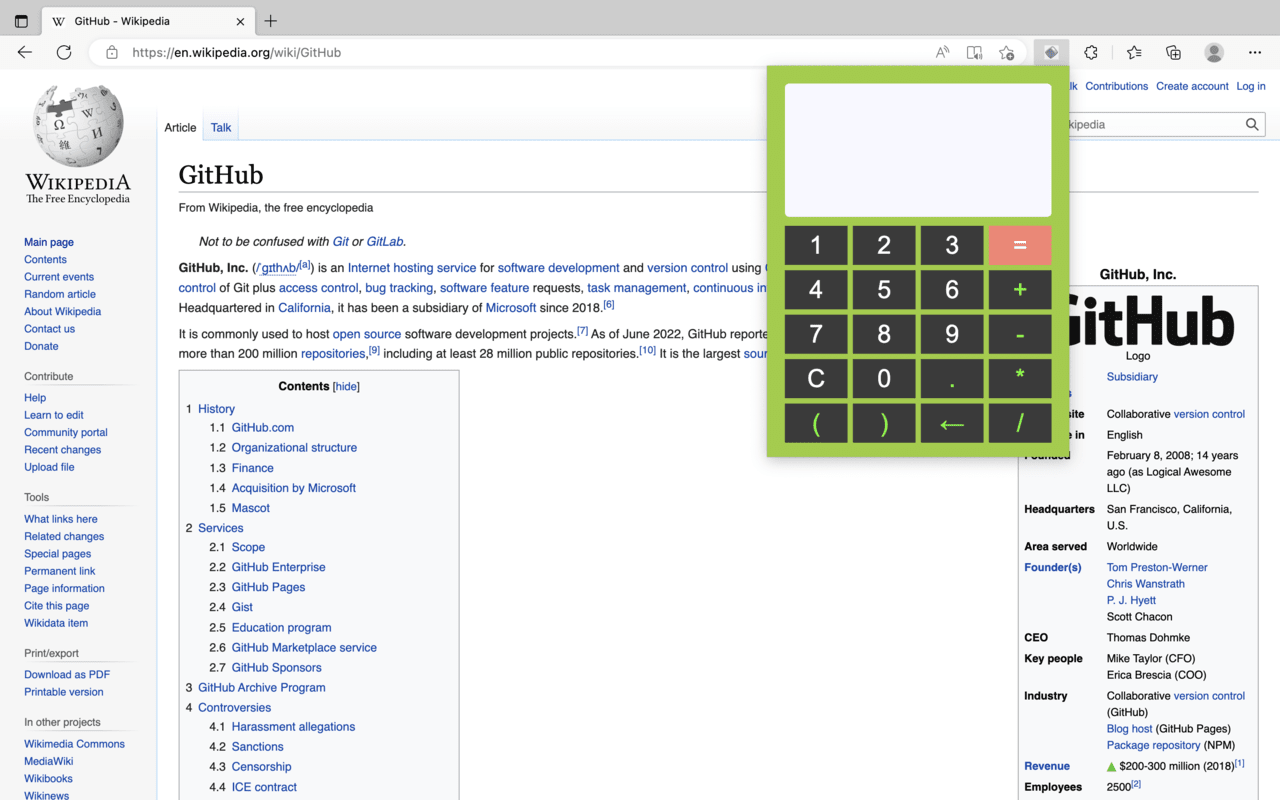Jump to GitHub Sponsors in the Contents

277,668
